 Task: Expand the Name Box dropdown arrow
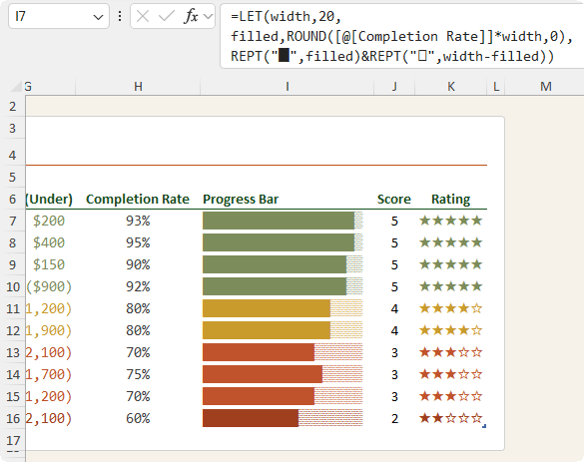click(x=98, y=17)
